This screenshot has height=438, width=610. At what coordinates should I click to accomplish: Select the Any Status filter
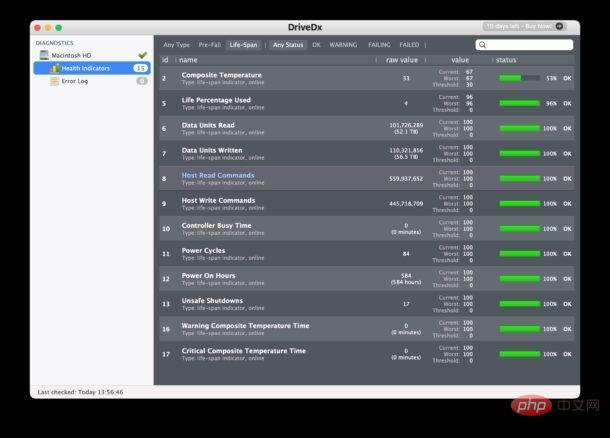tap(288, 45)
